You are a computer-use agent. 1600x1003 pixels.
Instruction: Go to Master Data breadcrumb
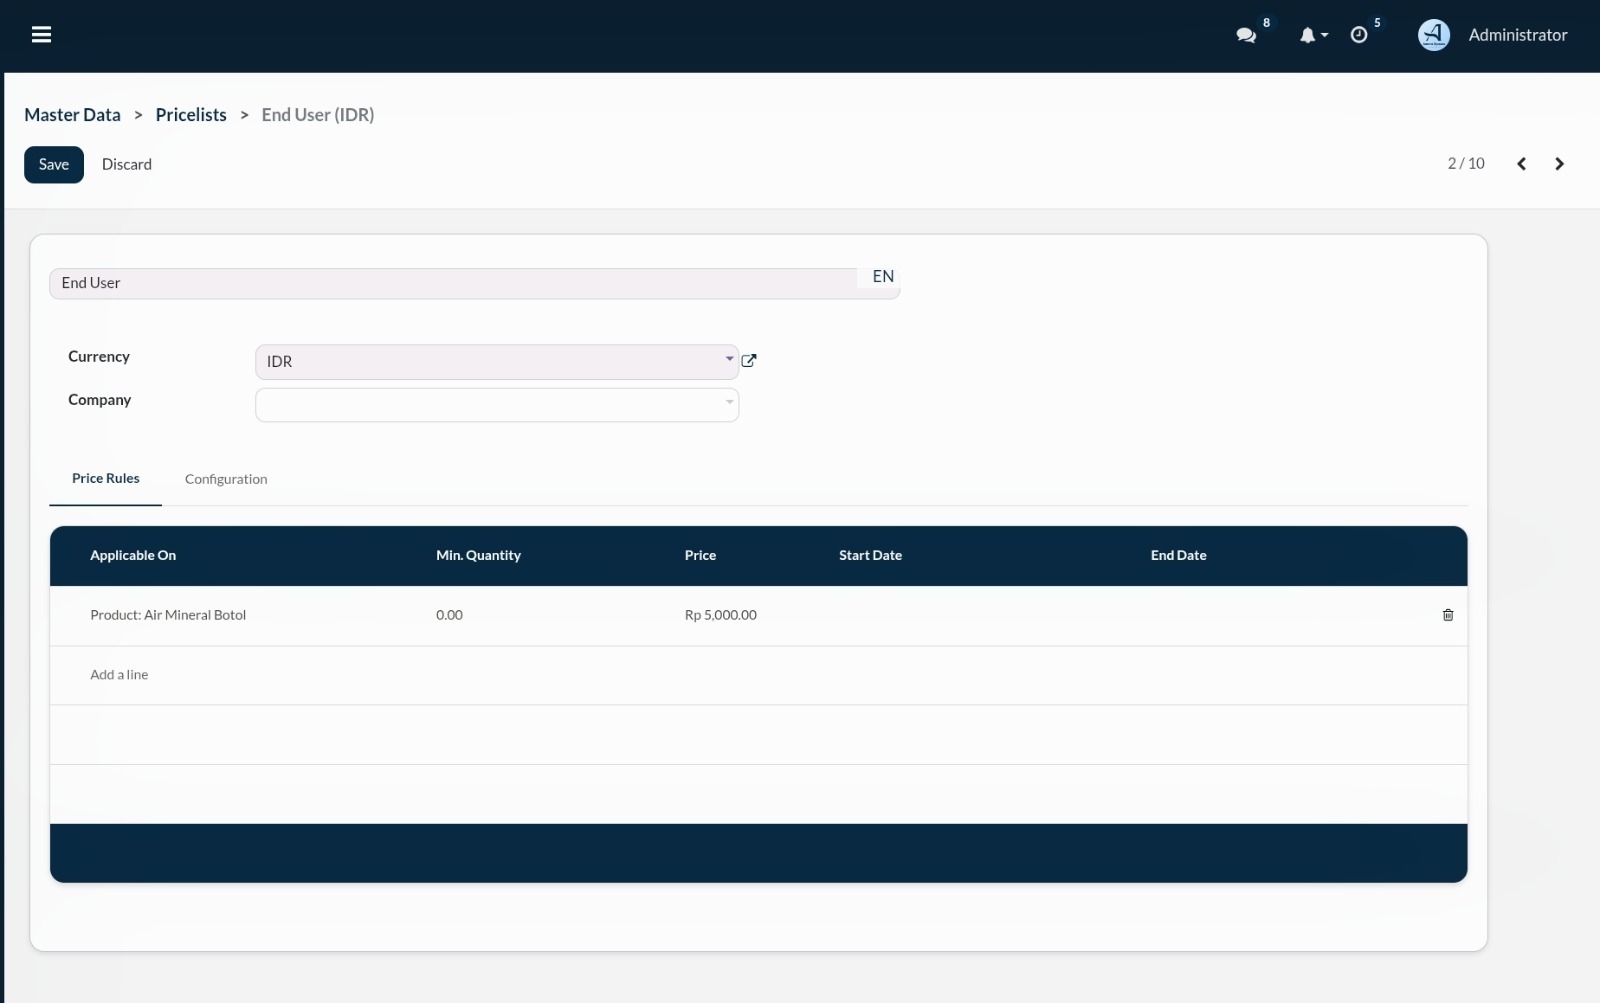[x=72, y=115]
